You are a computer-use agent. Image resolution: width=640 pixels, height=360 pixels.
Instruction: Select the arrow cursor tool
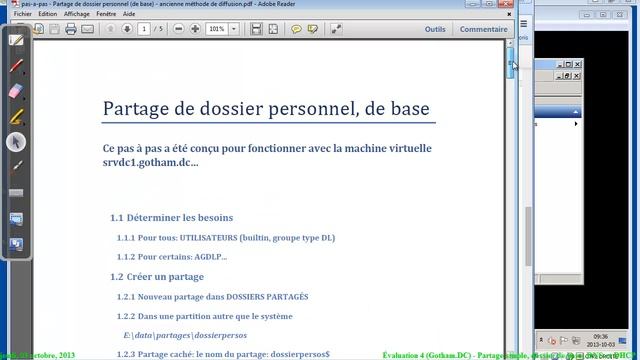pyautogui.click(x=16, y=142)
